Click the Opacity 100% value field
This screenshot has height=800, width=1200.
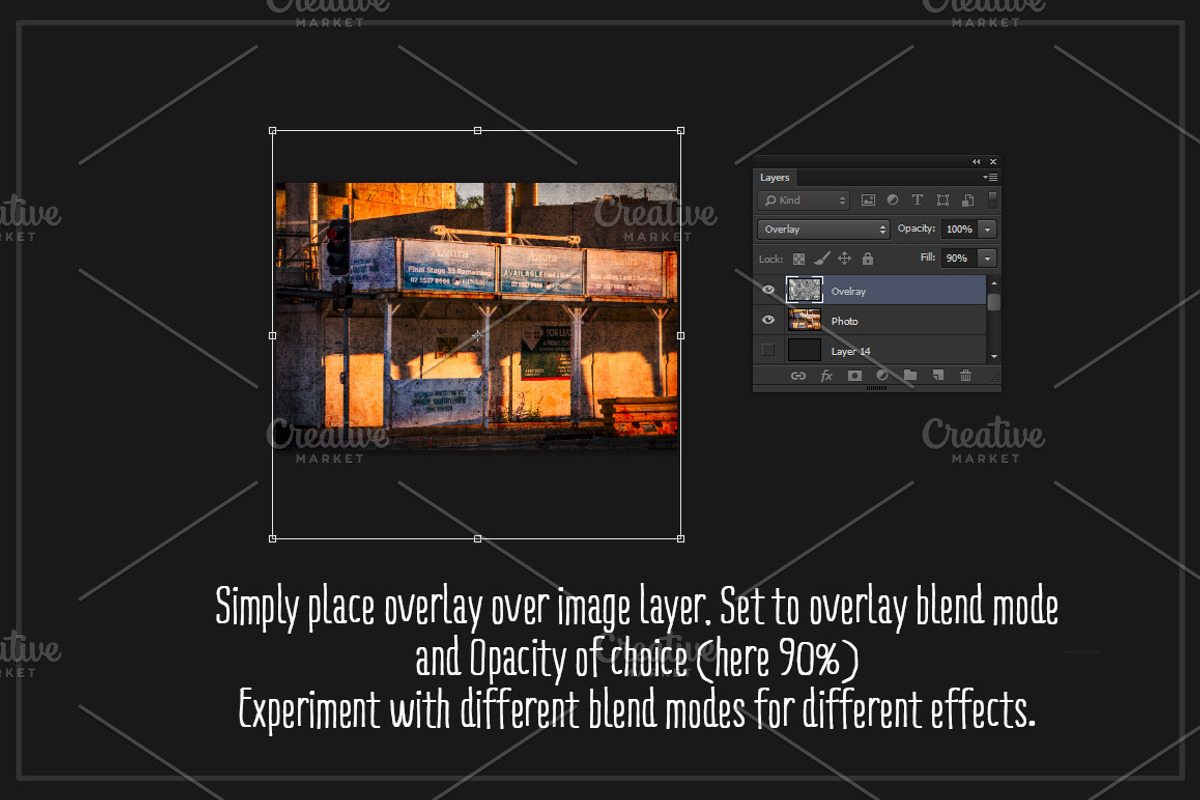pyautogui.click(x=960, y=229)
